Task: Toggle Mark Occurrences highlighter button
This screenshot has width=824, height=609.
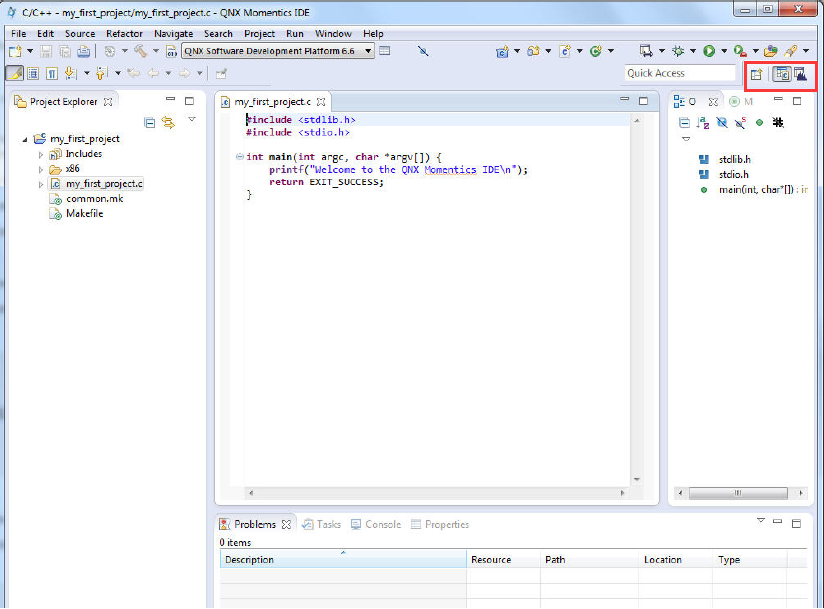Action: point(15,74)
